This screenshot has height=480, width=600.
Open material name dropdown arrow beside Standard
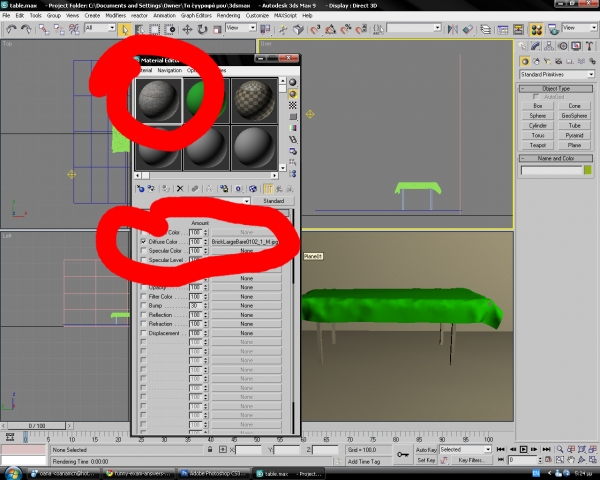coord(246,201)
